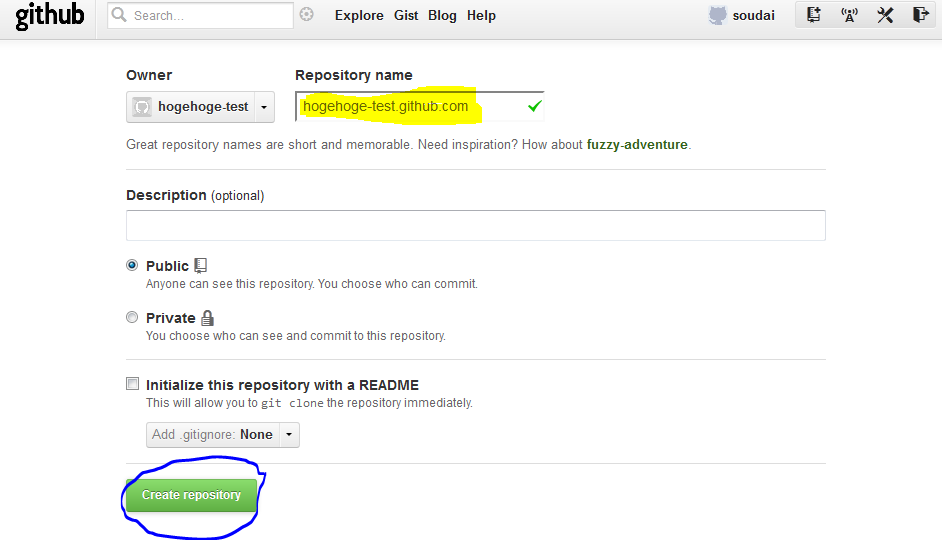Click the green checkmark validation icon

pyautogui.click(x=535, y=106)
